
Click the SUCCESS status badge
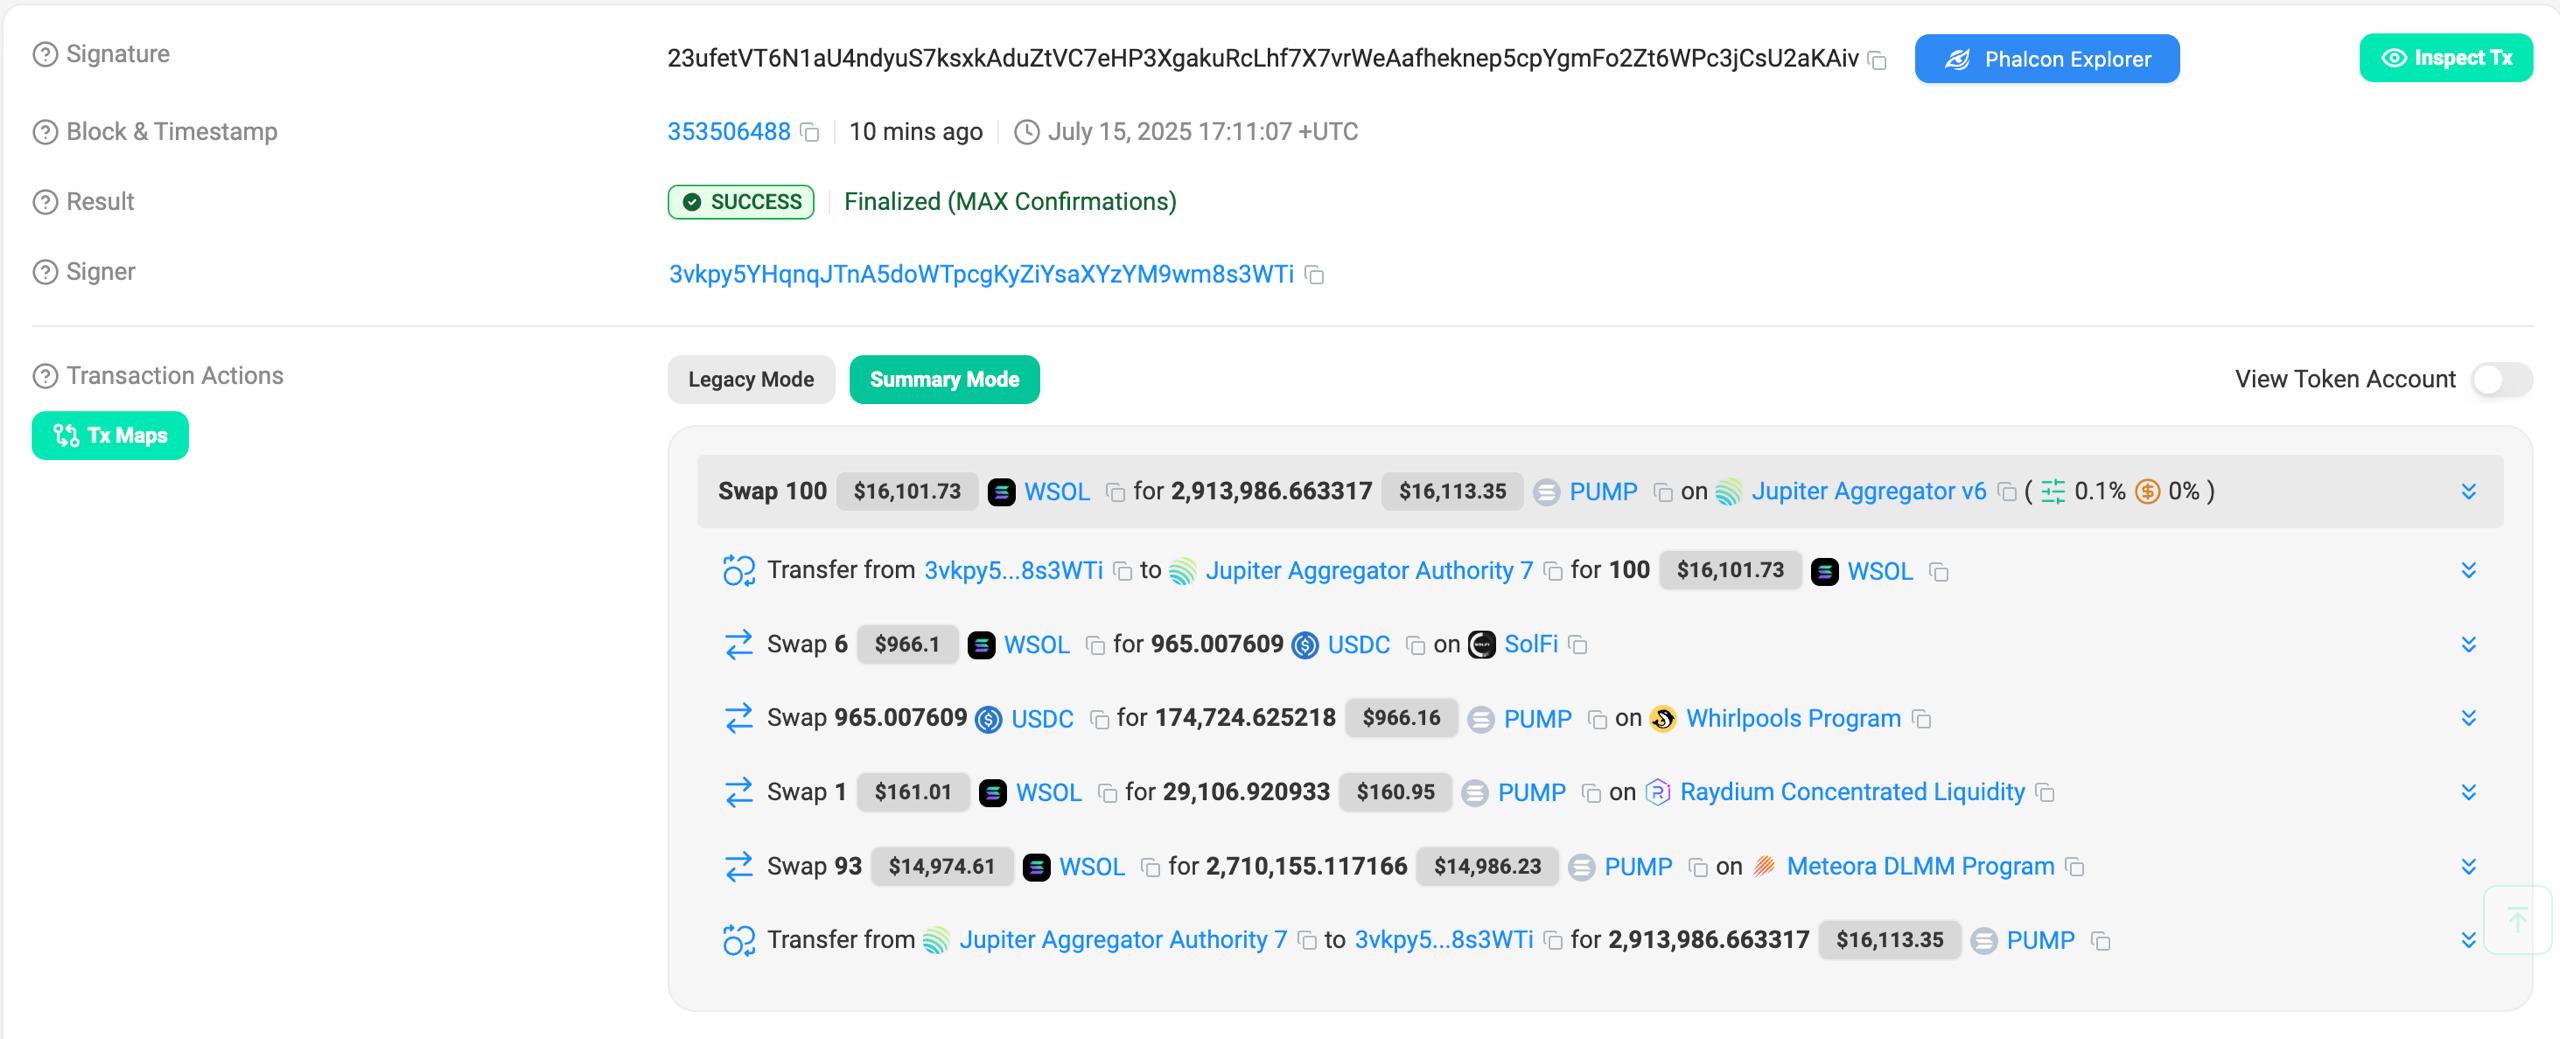741,202
